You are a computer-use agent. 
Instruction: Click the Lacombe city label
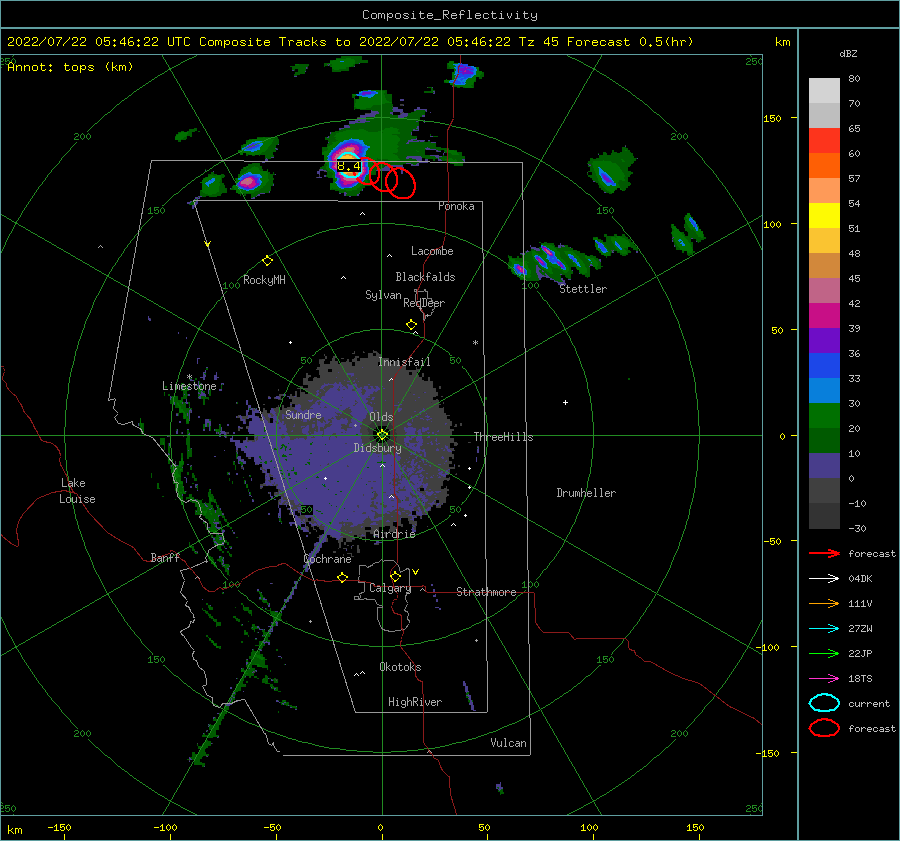pyautogui.click(x=432, y=251)
